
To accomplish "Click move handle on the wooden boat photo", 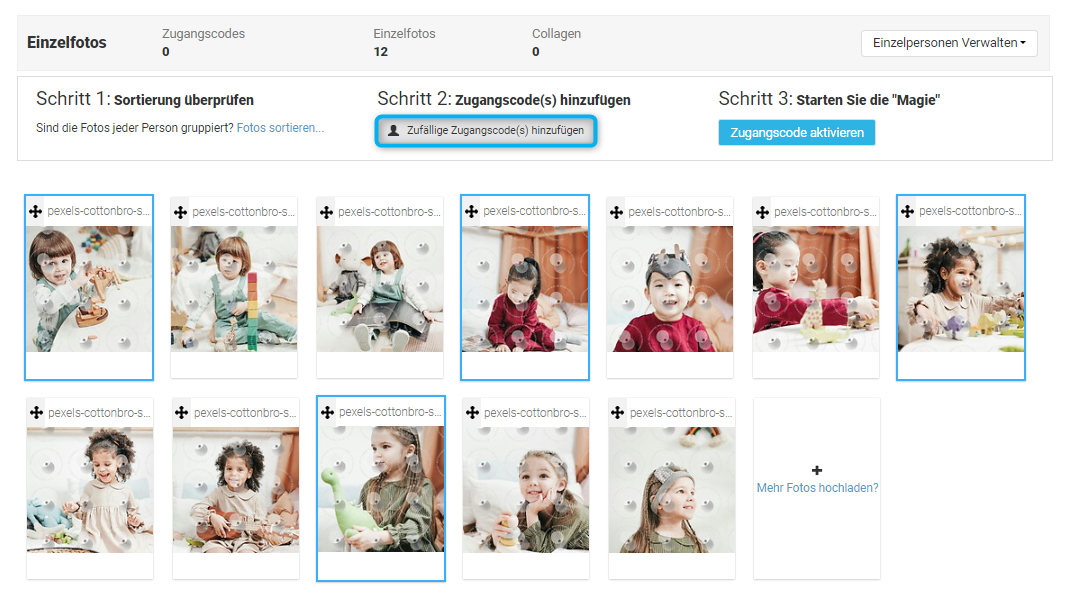I will click(x=35, y=211).
